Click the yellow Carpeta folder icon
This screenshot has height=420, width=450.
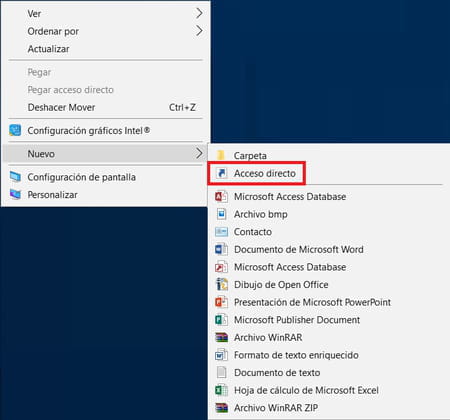(221, 155)
